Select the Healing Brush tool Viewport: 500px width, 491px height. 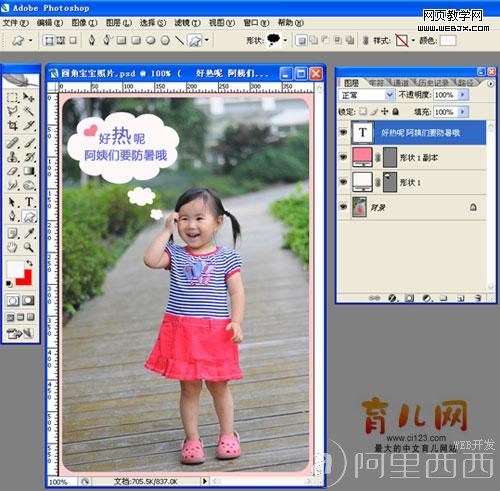pyautogui.click(x=13, y=143)
